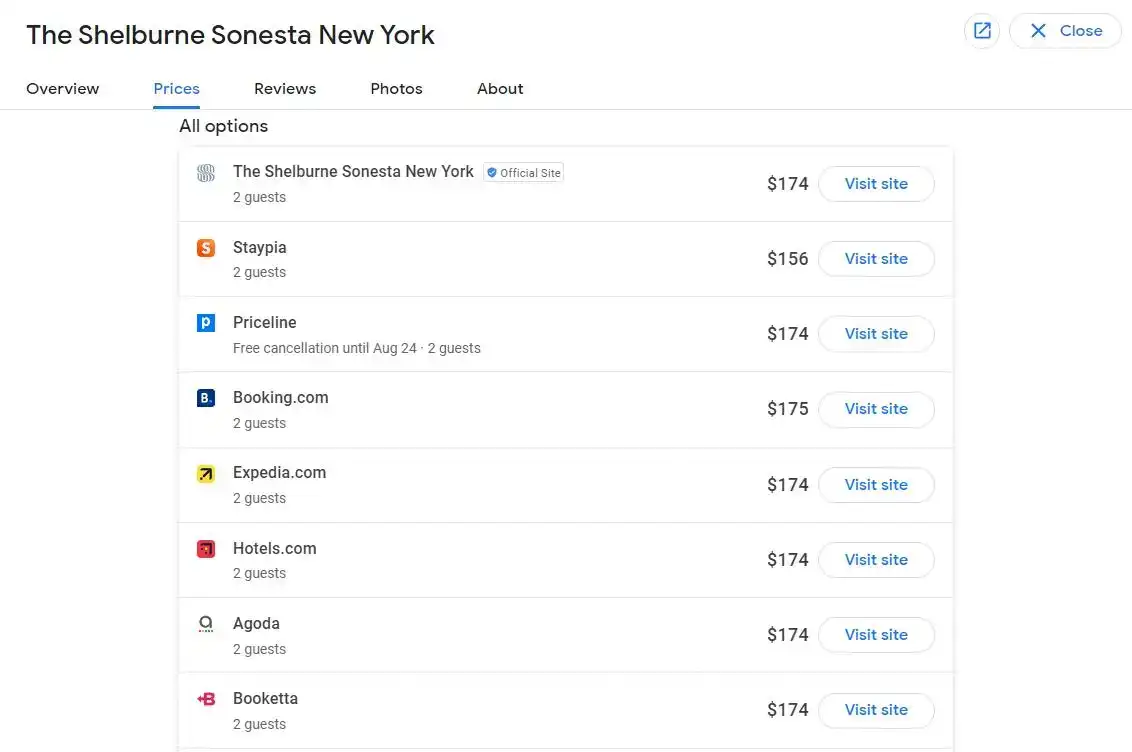Open the Reviews tab
Image resolution: width=1132 pixels, height=752 pixels.
pyautogui.click(x=285, y=89)
